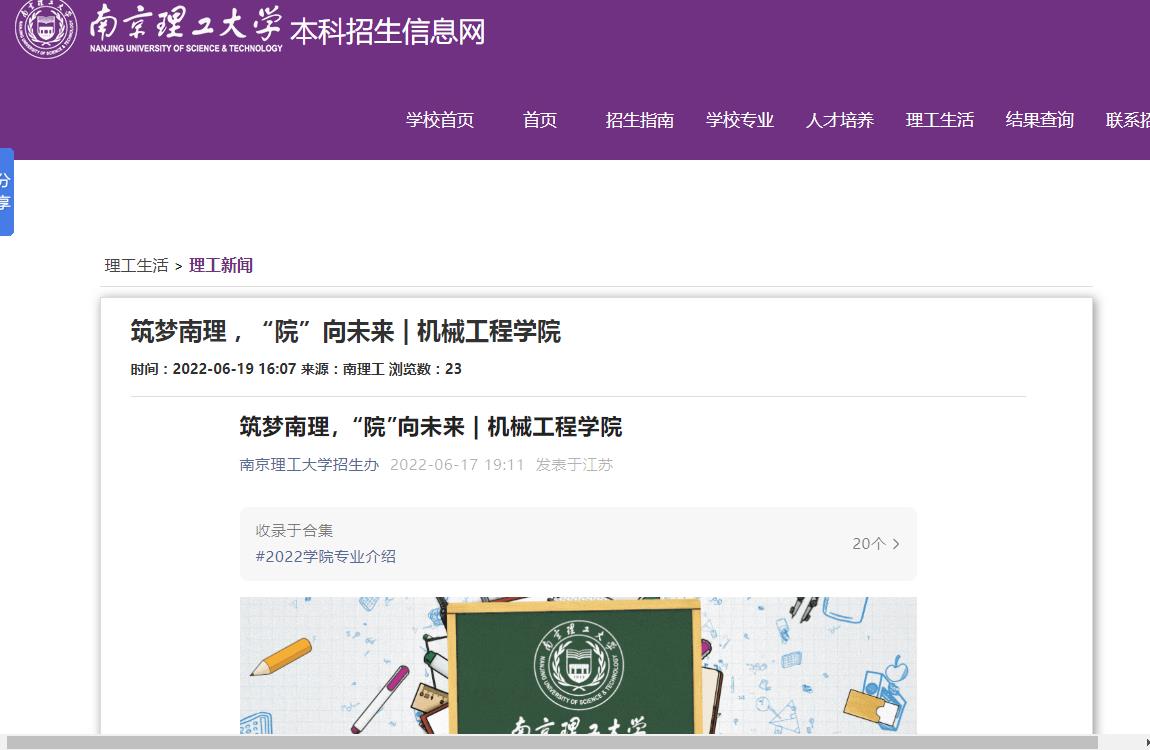Open 人才培养 navigation item
Image resolution: width=1150 pixels, height=750 pixels.
coord(840,120)
